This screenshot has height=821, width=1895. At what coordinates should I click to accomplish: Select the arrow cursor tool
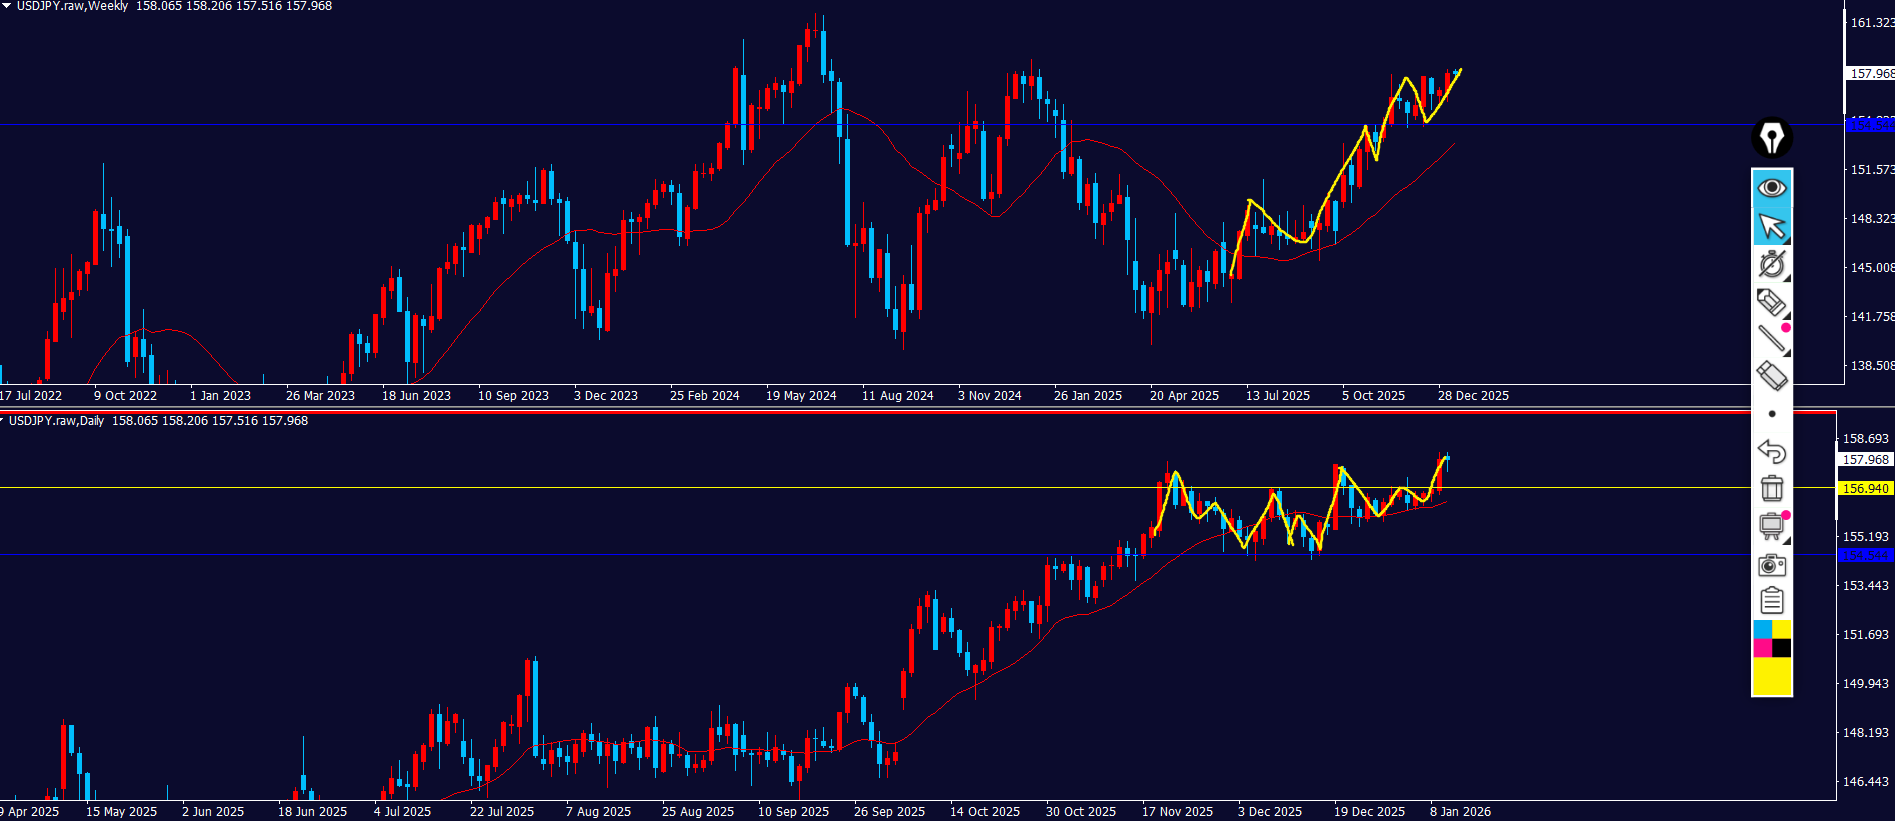[1771, 227]
